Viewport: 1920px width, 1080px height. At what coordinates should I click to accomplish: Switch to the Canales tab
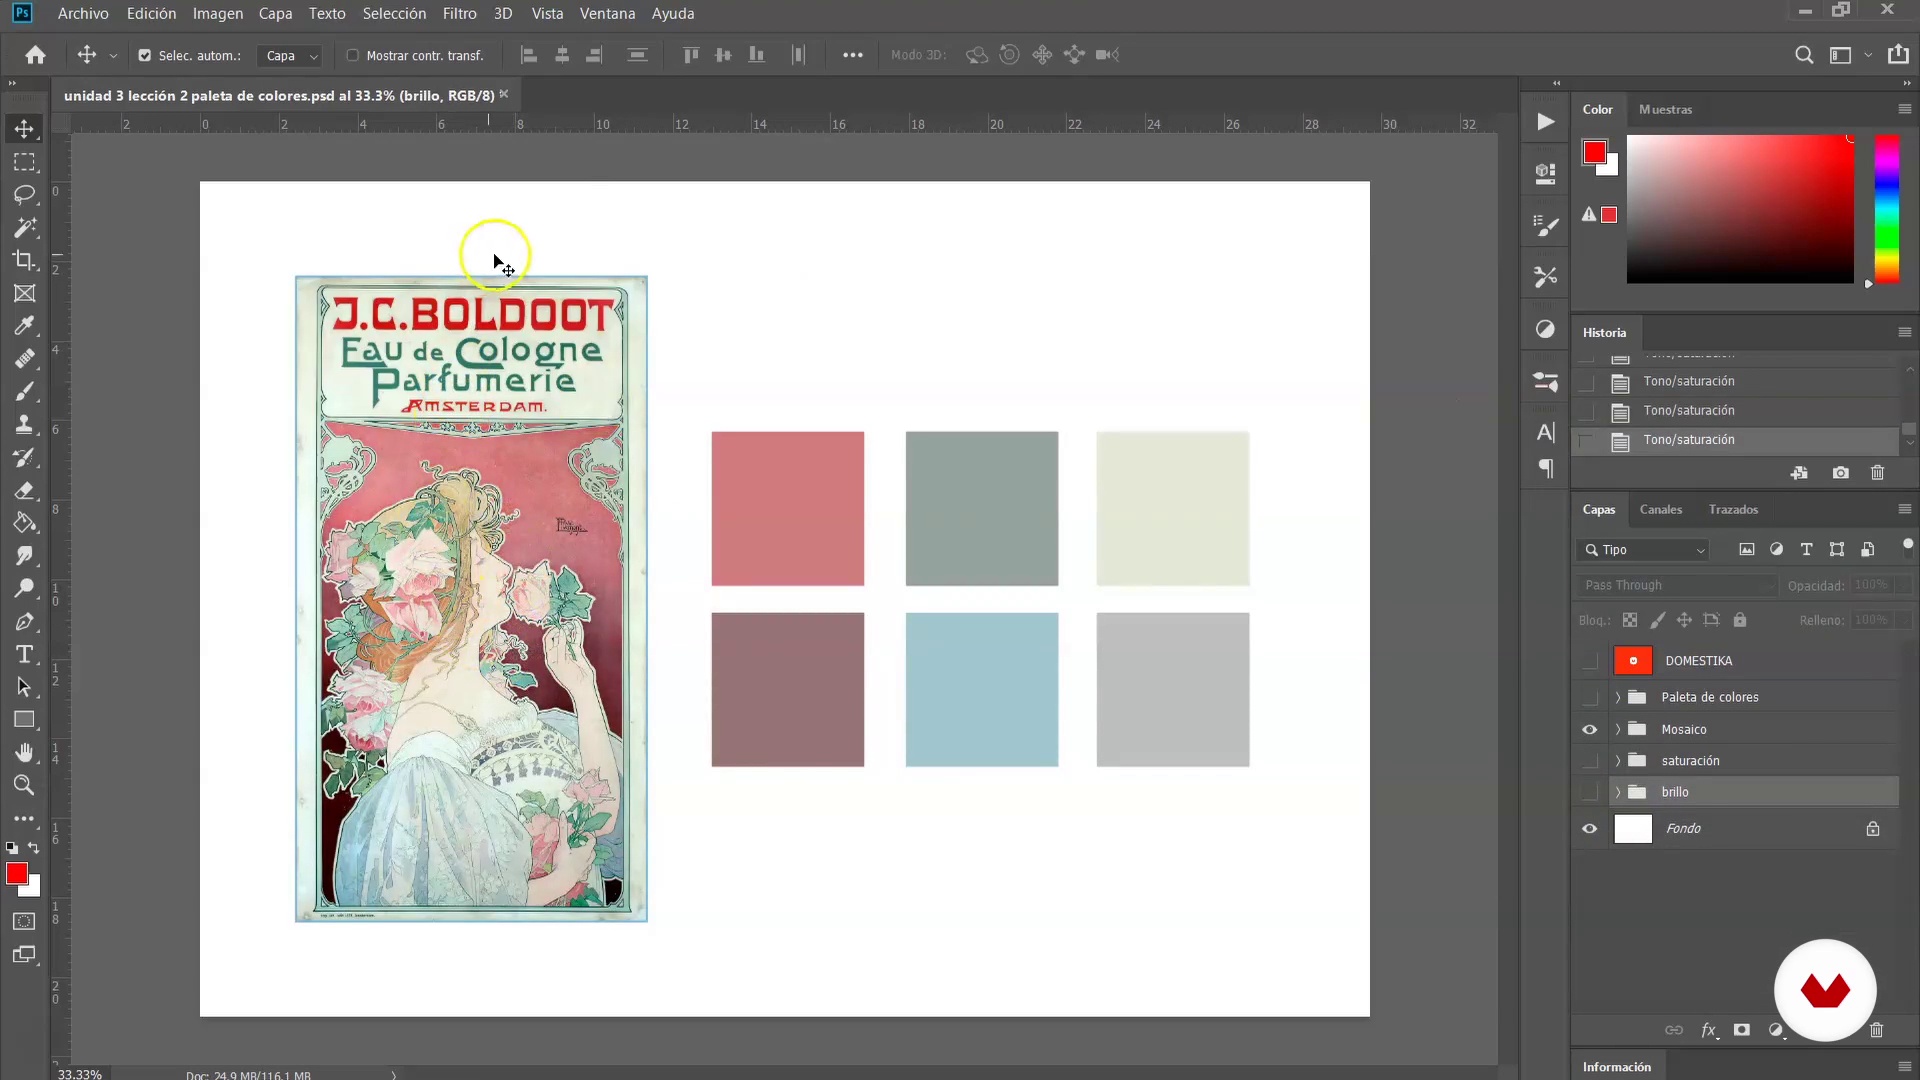[1660, 509]
